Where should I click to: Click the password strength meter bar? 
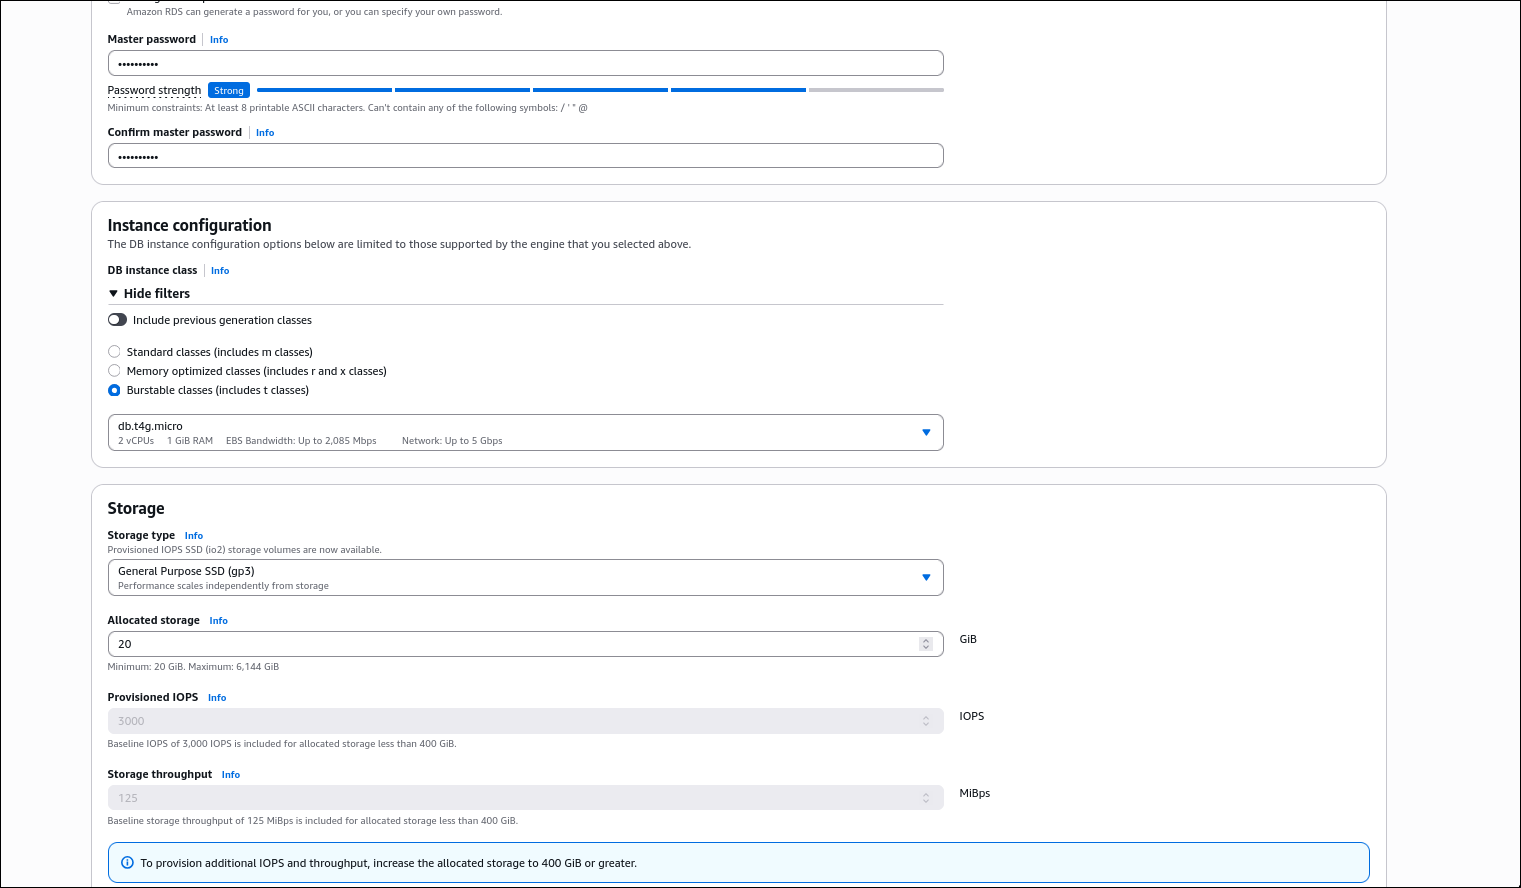point(600,89)
